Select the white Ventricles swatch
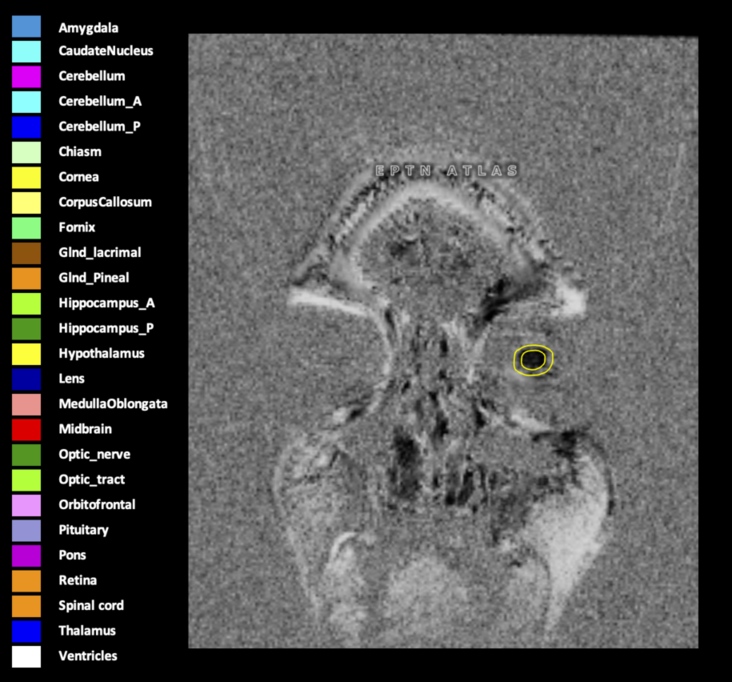The width and height of the screenshot is (732, 682). pos(26,657)
